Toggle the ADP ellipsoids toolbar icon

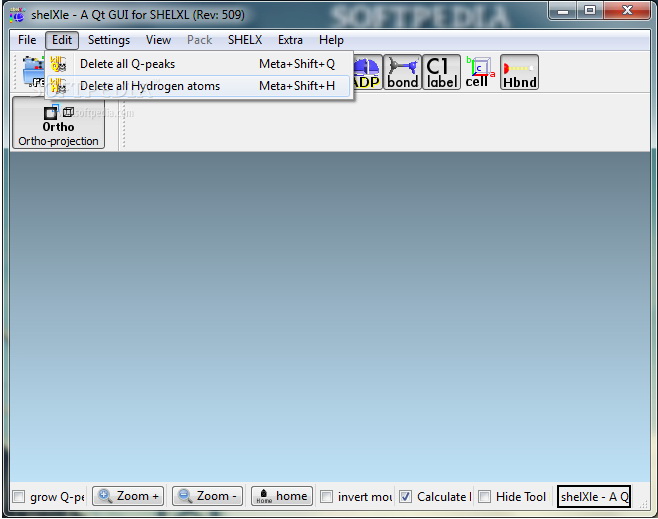(368, 72)
